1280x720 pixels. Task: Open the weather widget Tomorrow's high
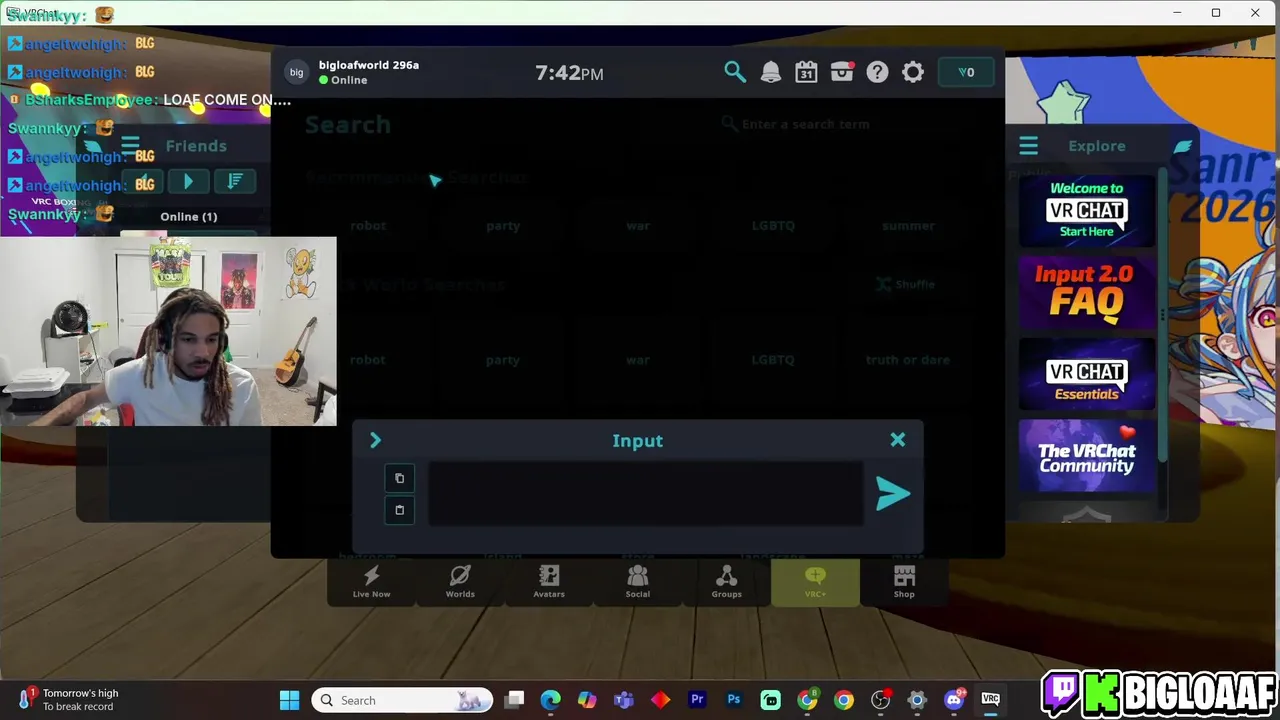[68, 699]
